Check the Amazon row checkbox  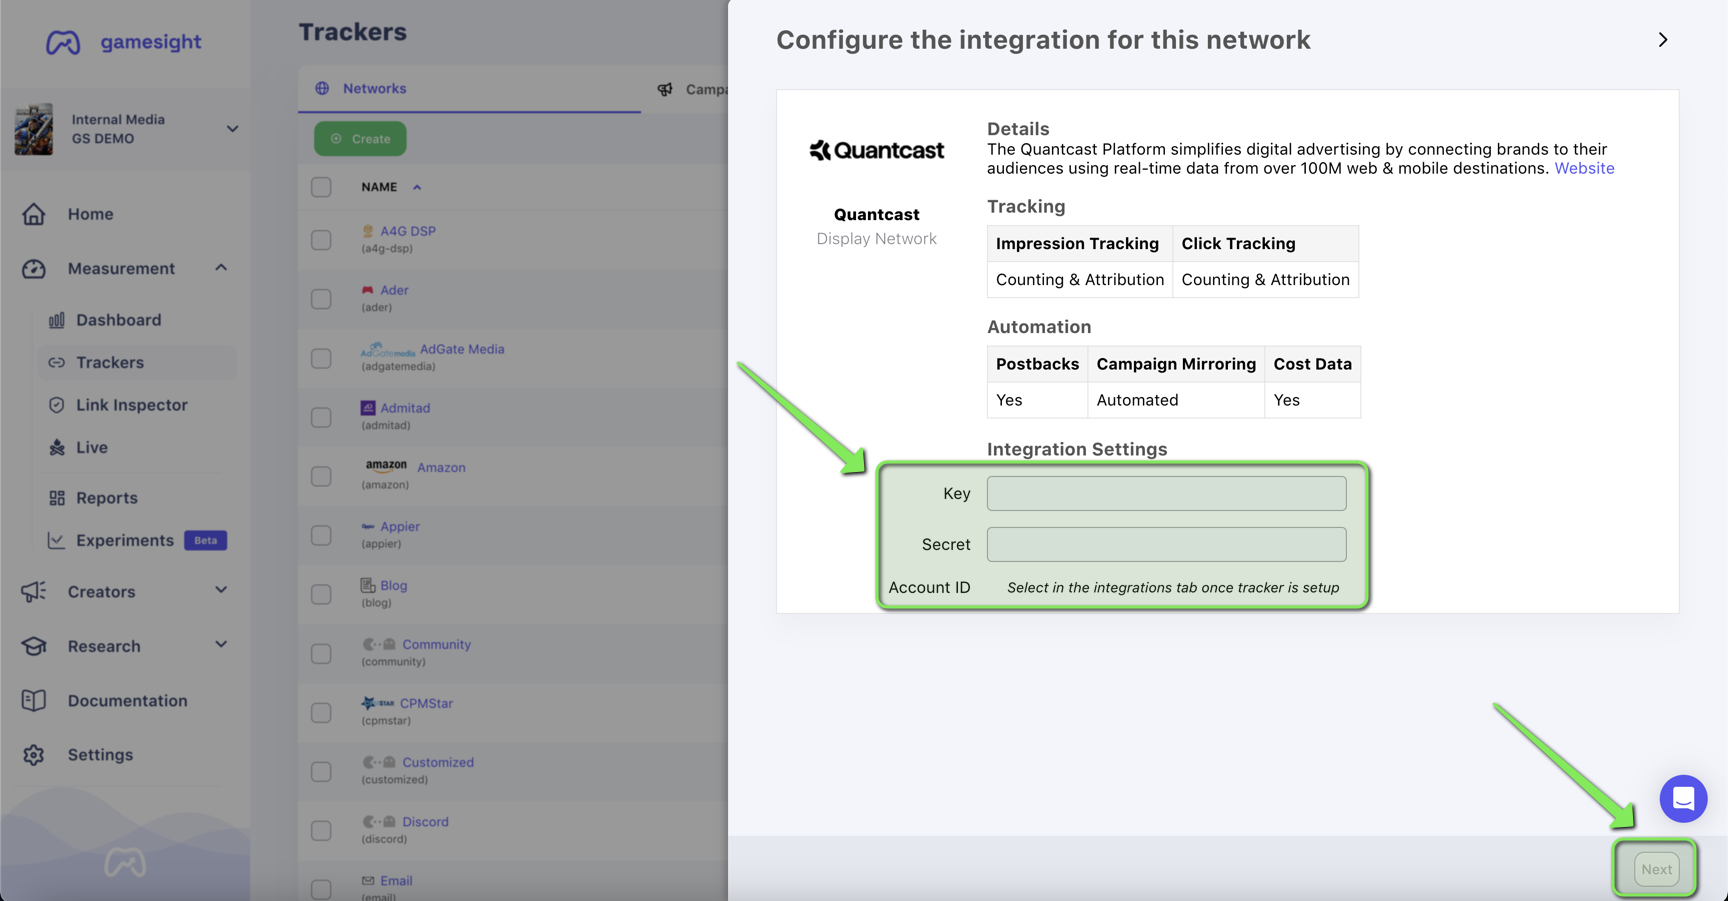321,476
